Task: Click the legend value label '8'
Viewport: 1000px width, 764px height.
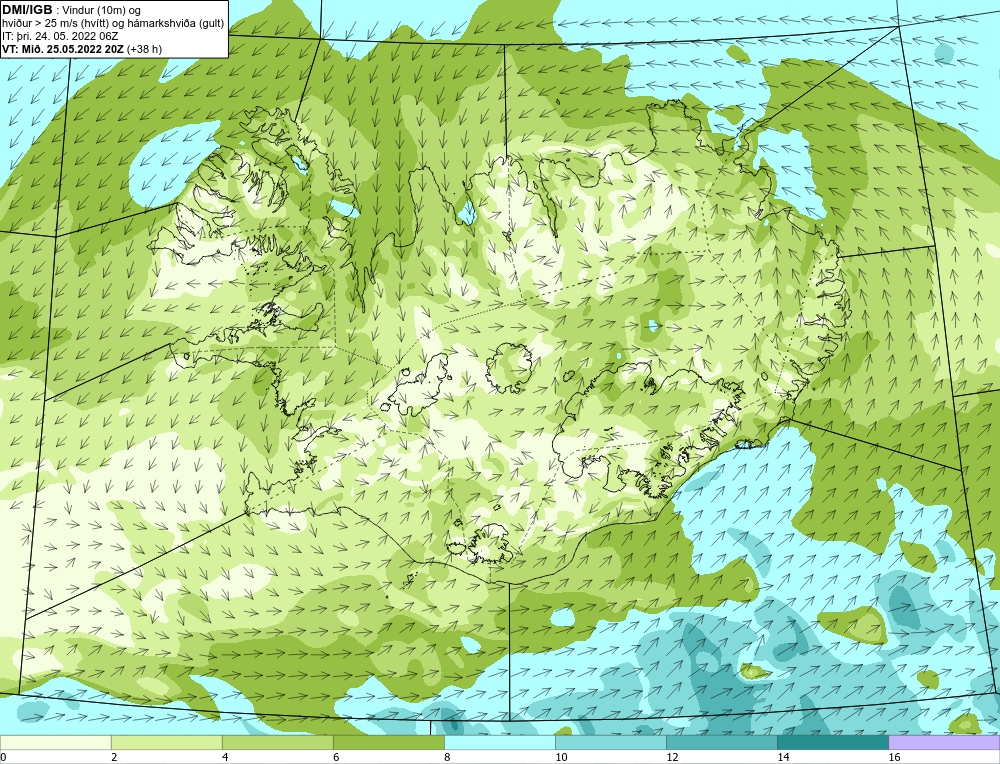Action: tap(447, 757)
